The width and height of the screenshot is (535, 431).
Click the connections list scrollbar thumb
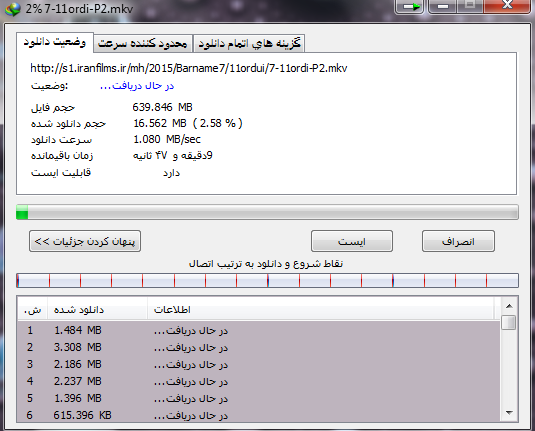tap(509, 322)
